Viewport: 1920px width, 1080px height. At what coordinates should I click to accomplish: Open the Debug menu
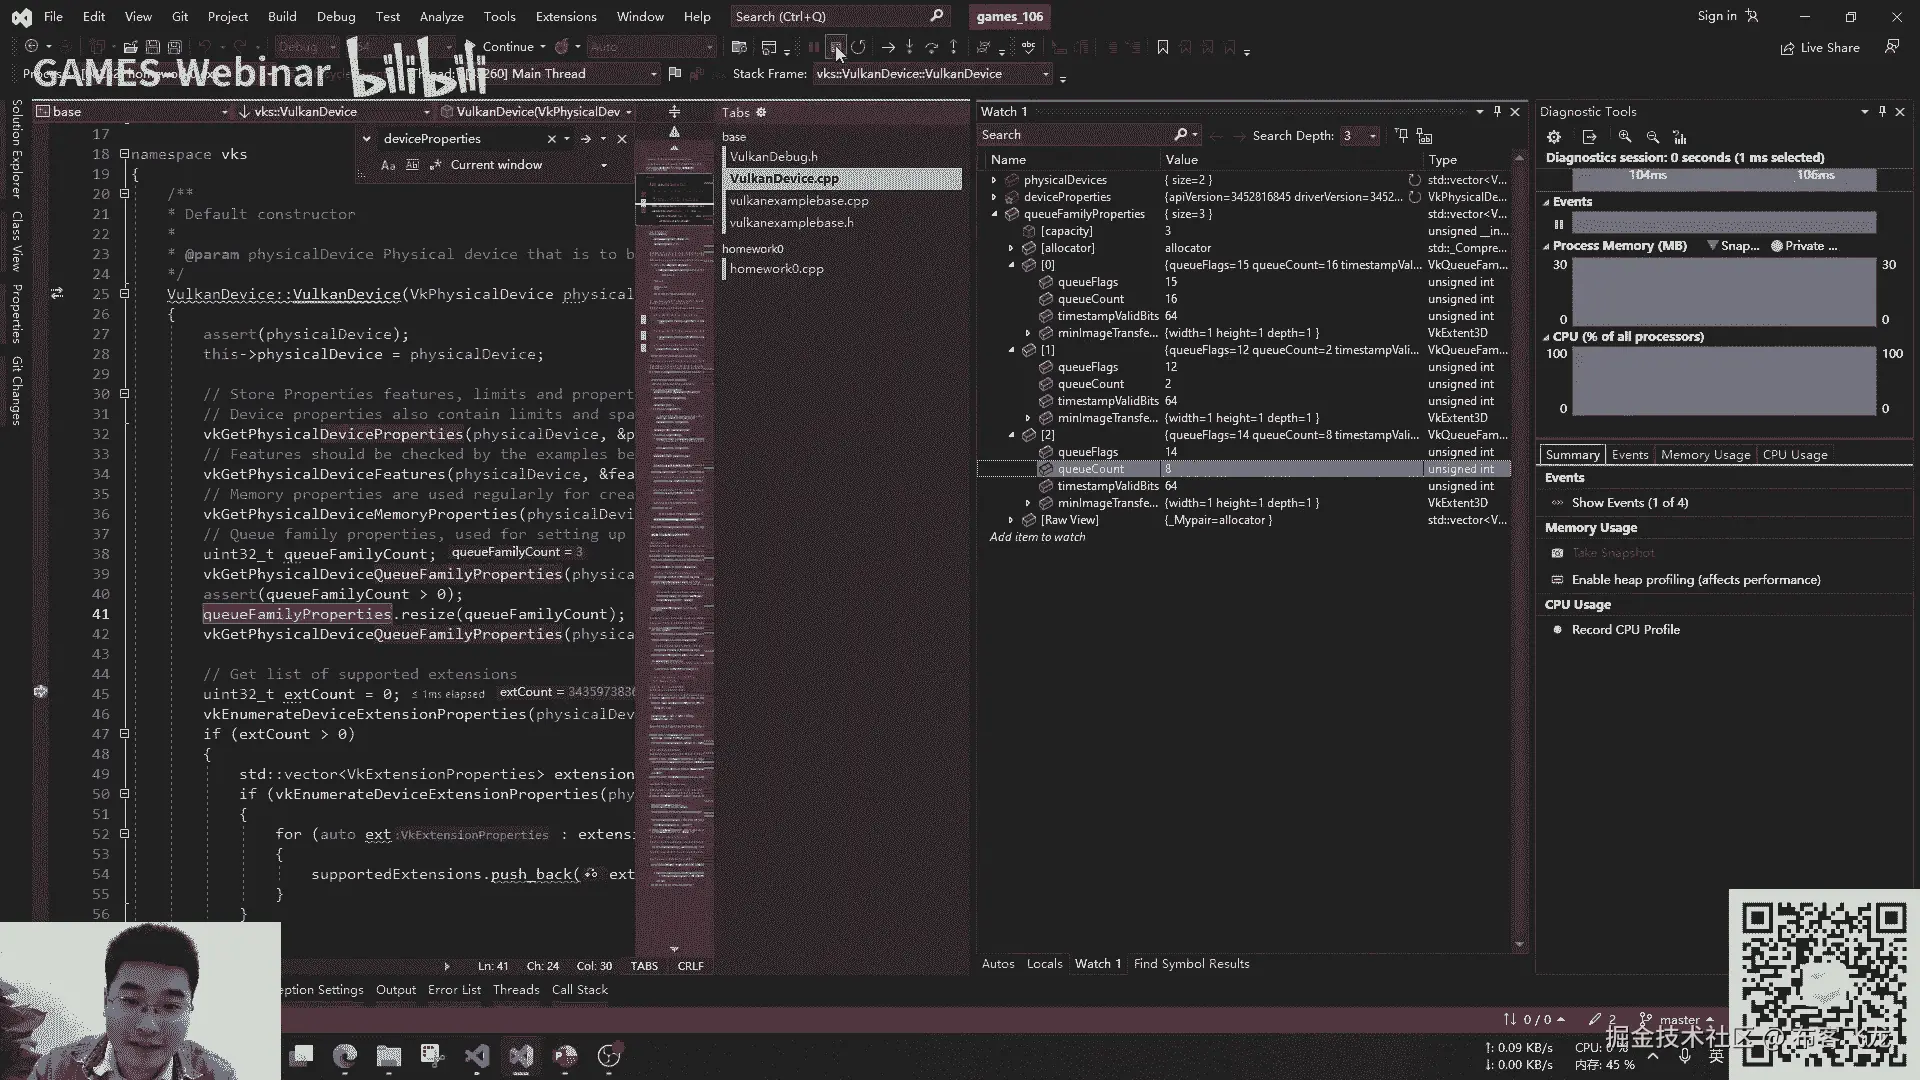click(x=335, y=16)
